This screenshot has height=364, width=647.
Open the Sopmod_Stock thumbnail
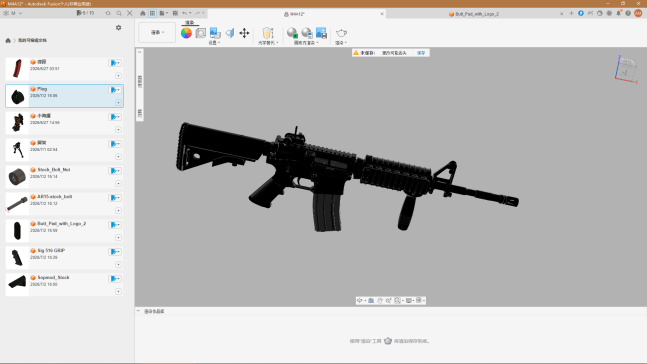[17, 285]
